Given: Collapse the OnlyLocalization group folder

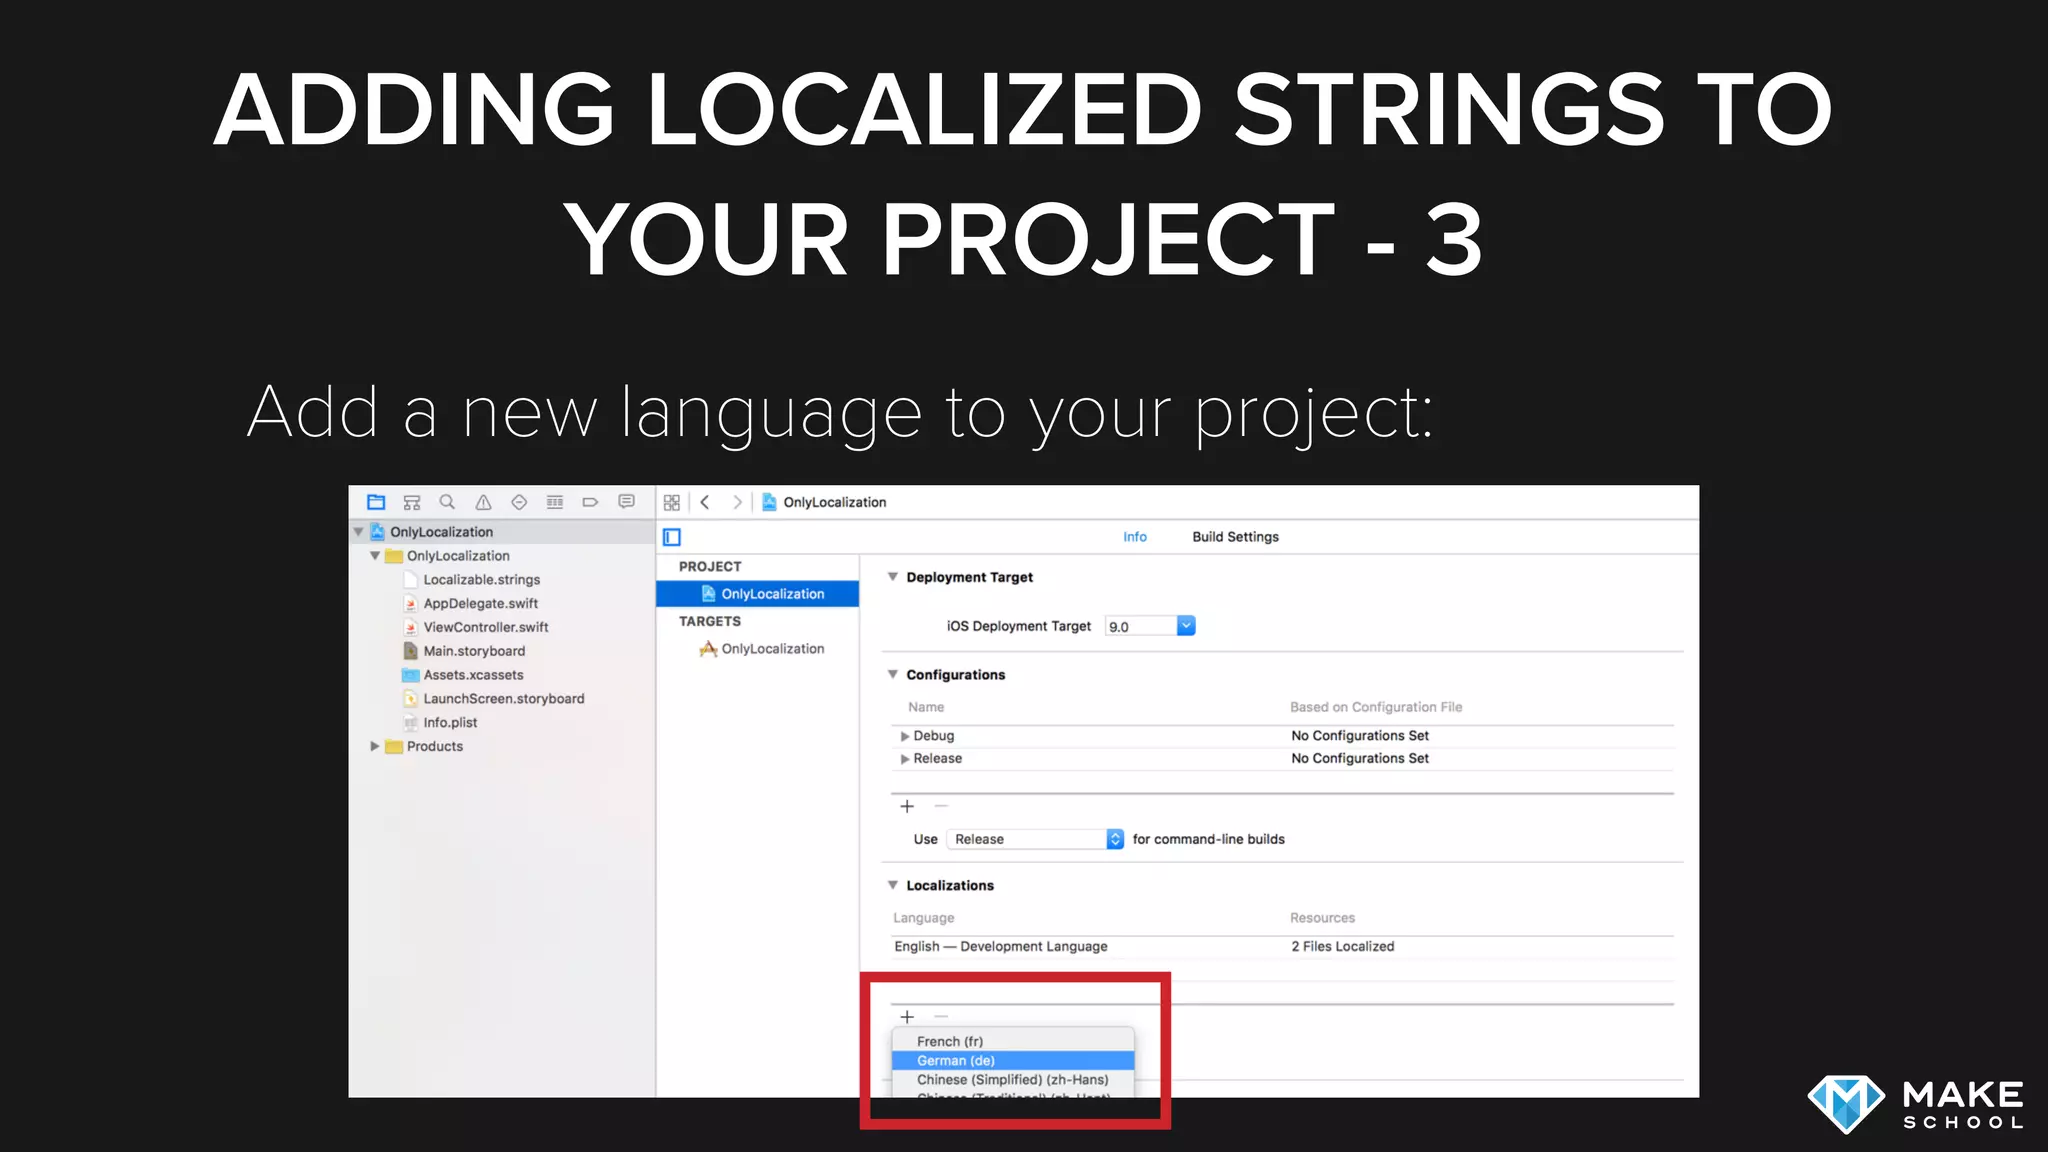Looking at the screenshot, I should tap(375, 556).
